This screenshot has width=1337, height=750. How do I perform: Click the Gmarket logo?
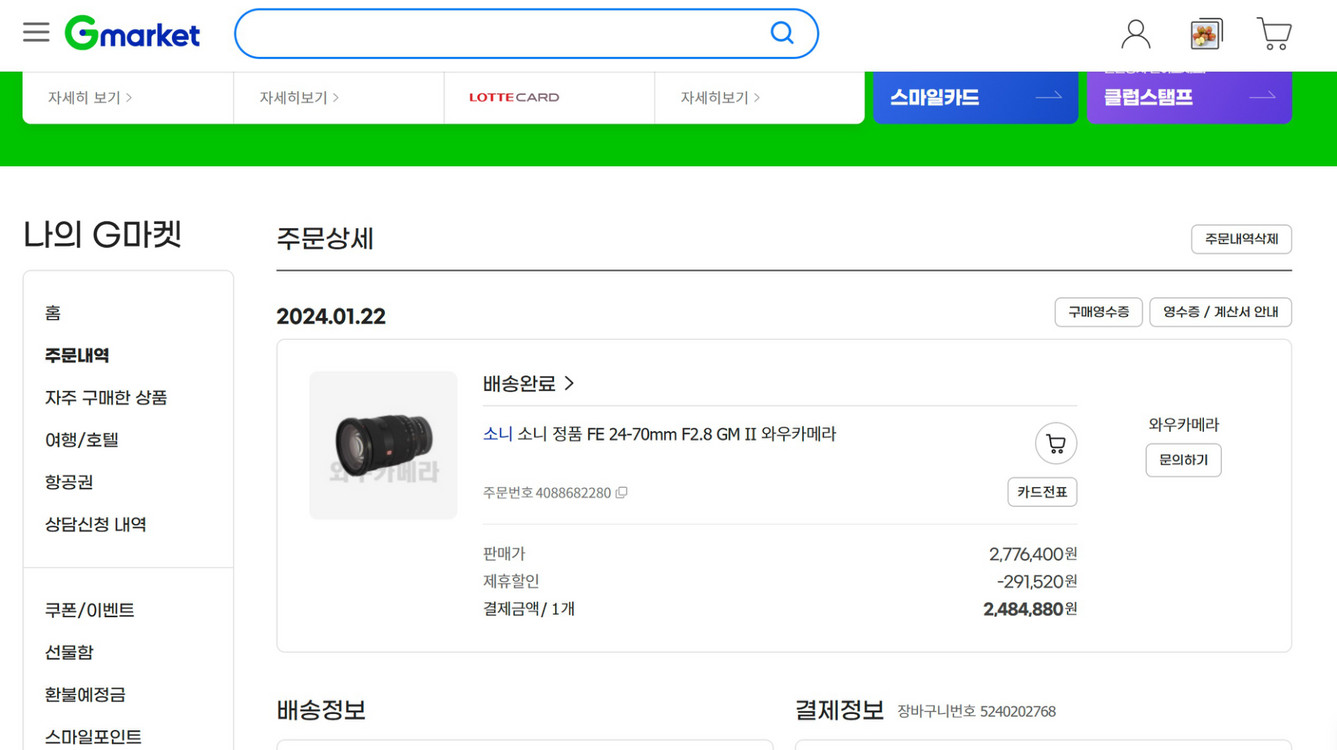pos(132,32)
